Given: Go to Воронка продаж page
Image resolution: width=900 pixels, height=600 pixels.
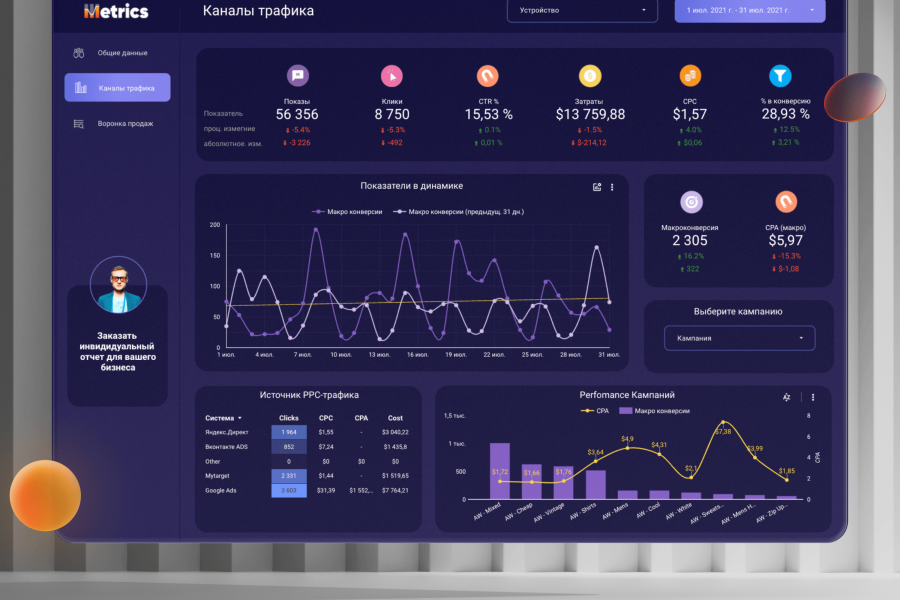Looking at the screenshot, I should tap(125, 123).
